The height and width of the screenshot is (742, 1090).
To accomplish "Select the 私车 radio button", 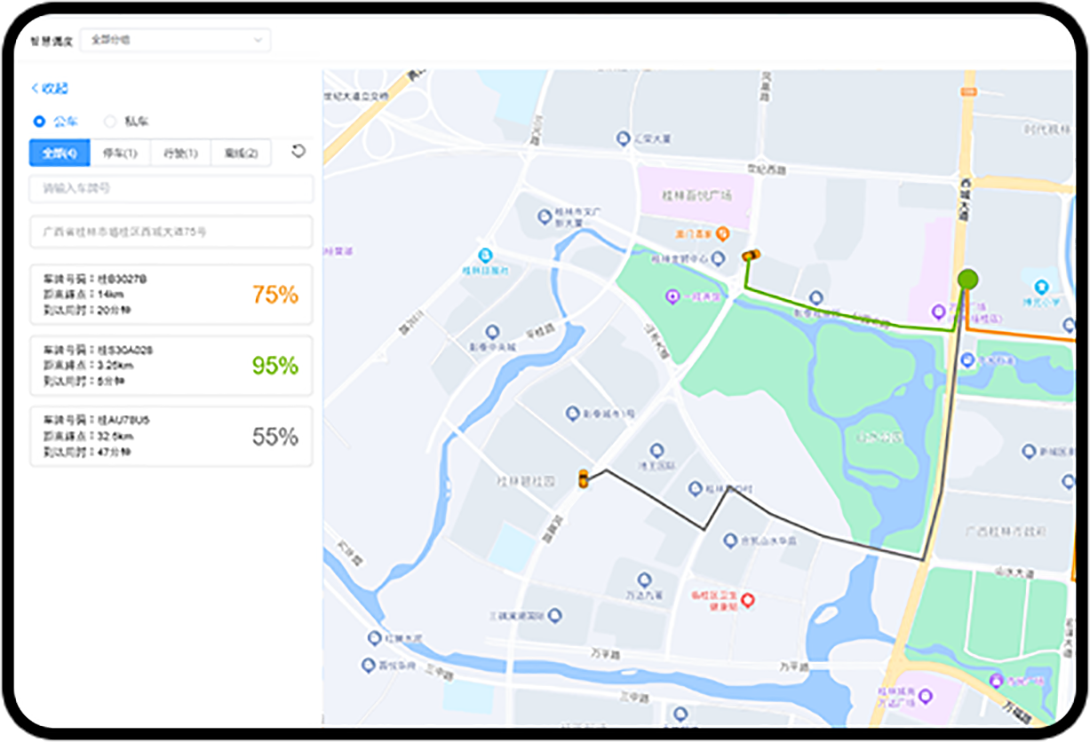I will point(110,122).
